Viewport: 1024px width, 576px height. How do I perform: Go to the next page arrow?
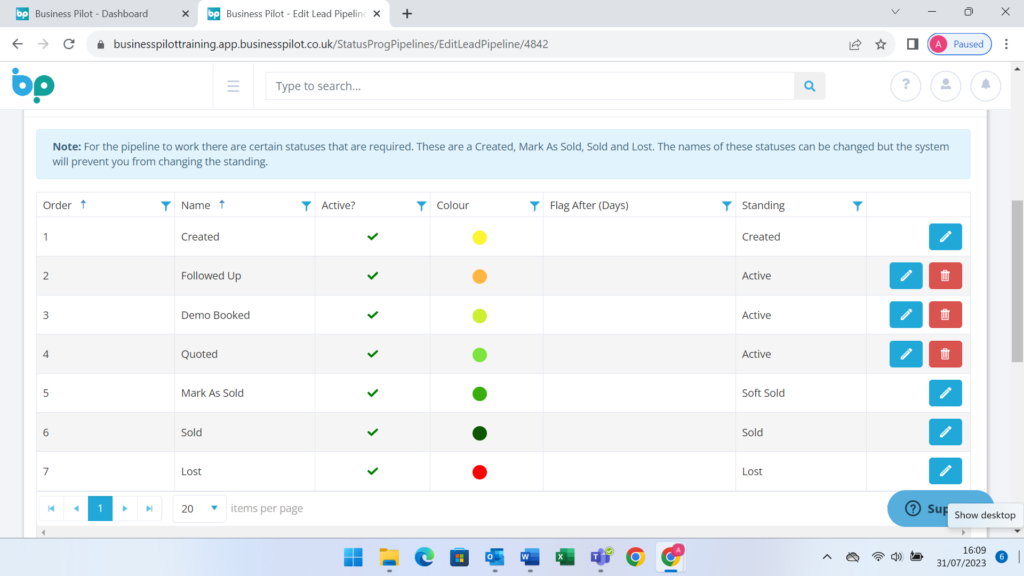pyautogui.click(x=125, y=508)
